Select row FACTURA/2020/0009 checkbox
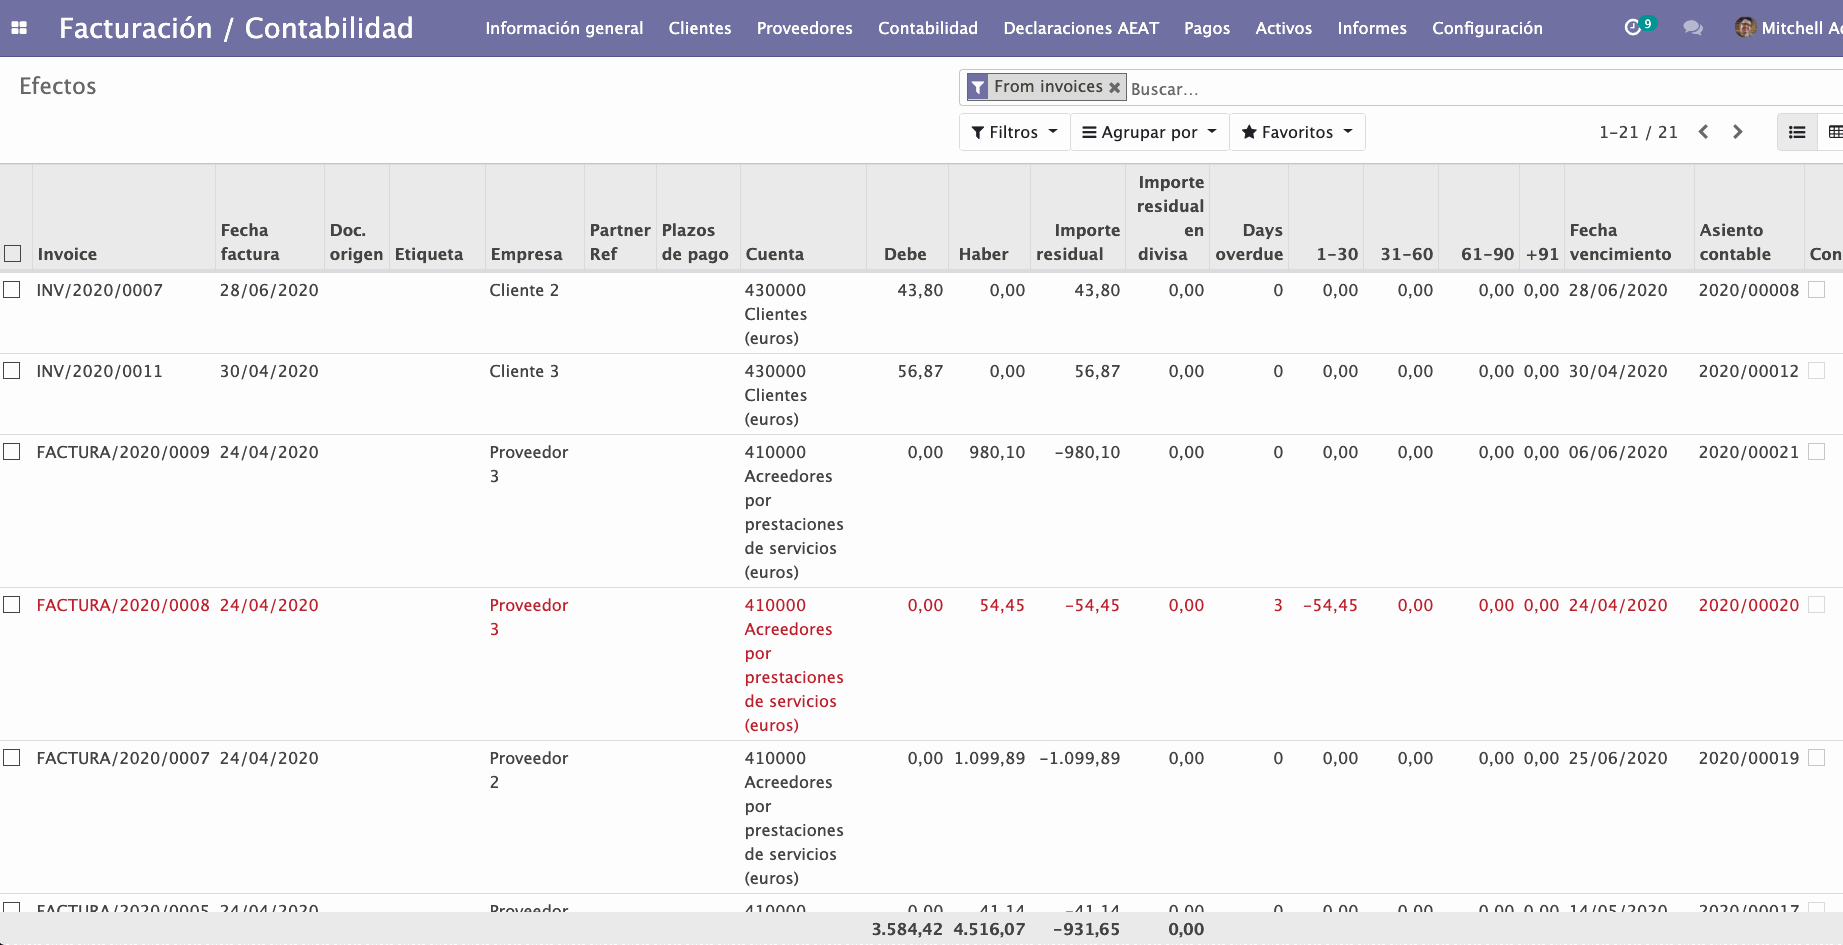The image size is (1843, 945). click(x=12, y=451)
